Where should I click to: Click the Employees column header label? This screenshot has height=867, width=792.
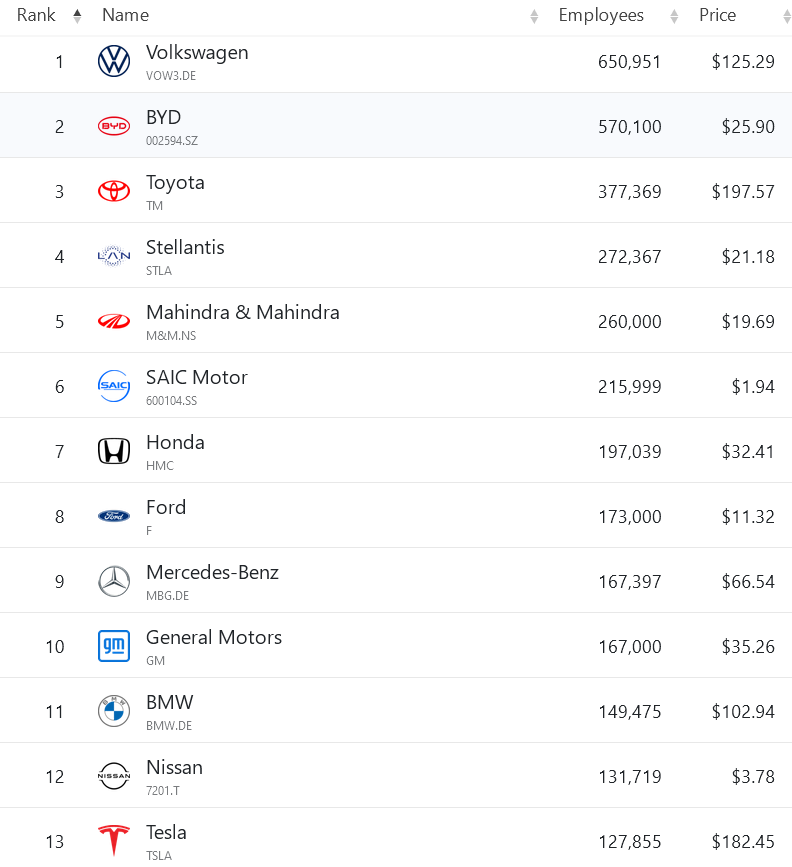click(601, 15)
